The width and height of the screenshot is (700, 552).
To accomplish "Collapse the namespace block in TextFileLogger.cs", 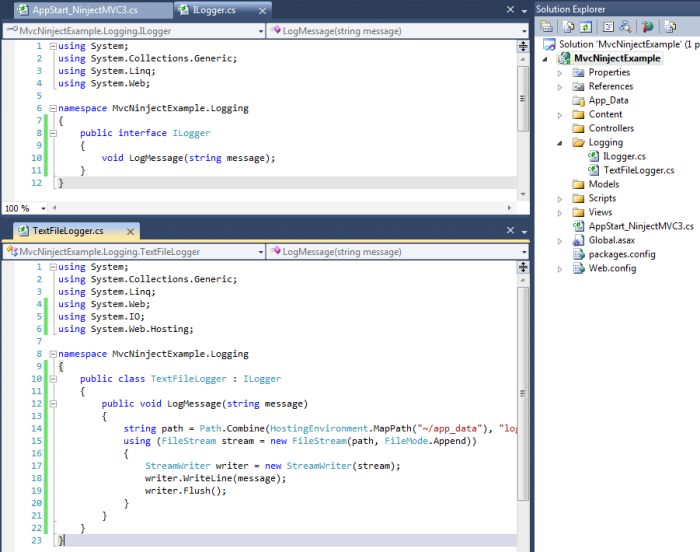I will [53, 354].
